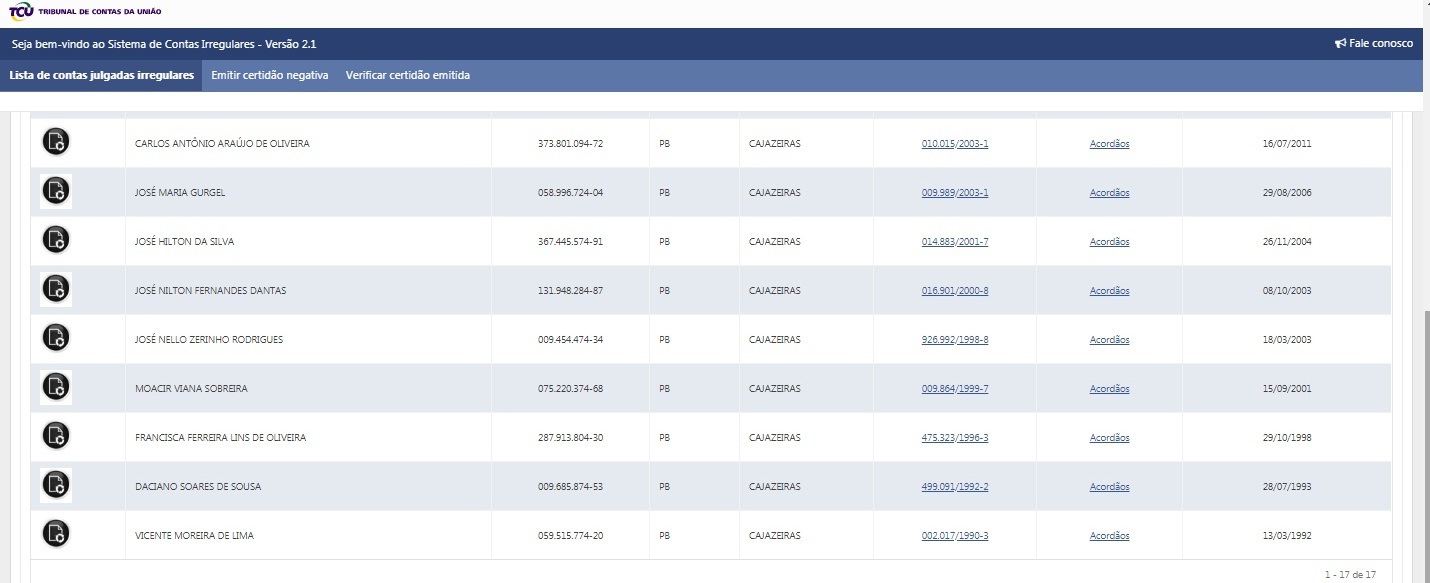
Task: Open Acordãos link for José Maria Gurgel
Action: [x=1109, y=193]
